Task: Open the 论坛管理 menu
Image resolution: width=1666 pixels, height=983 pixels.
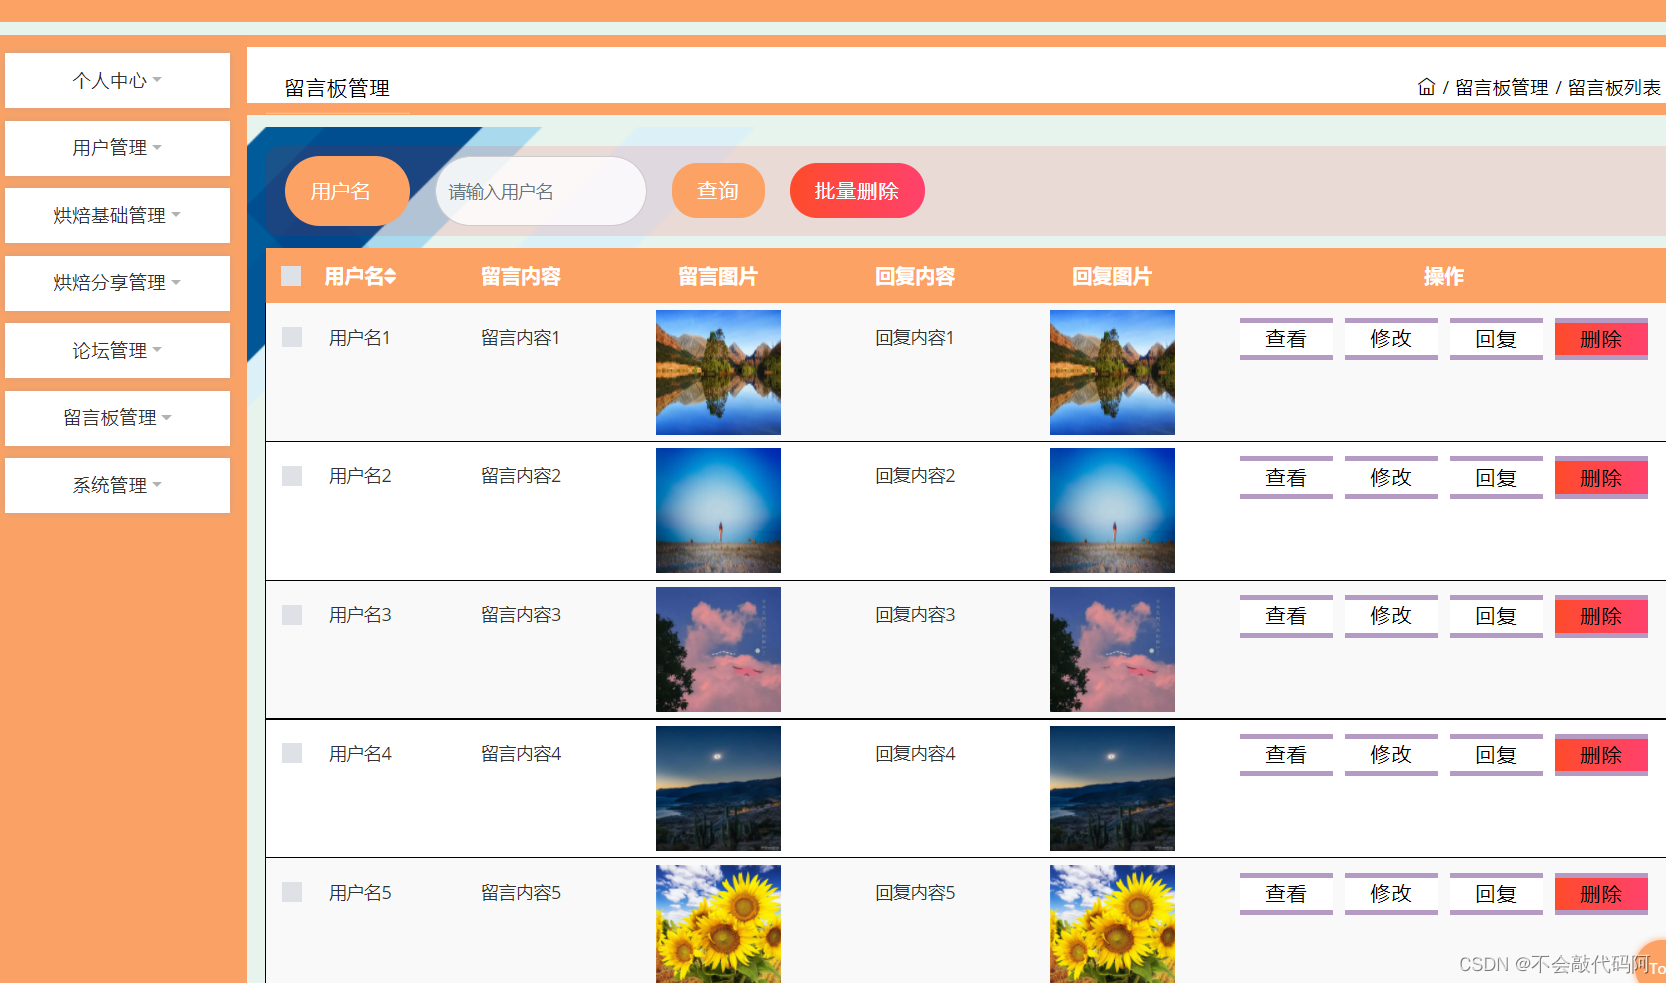Action: (x=117, y=350)
